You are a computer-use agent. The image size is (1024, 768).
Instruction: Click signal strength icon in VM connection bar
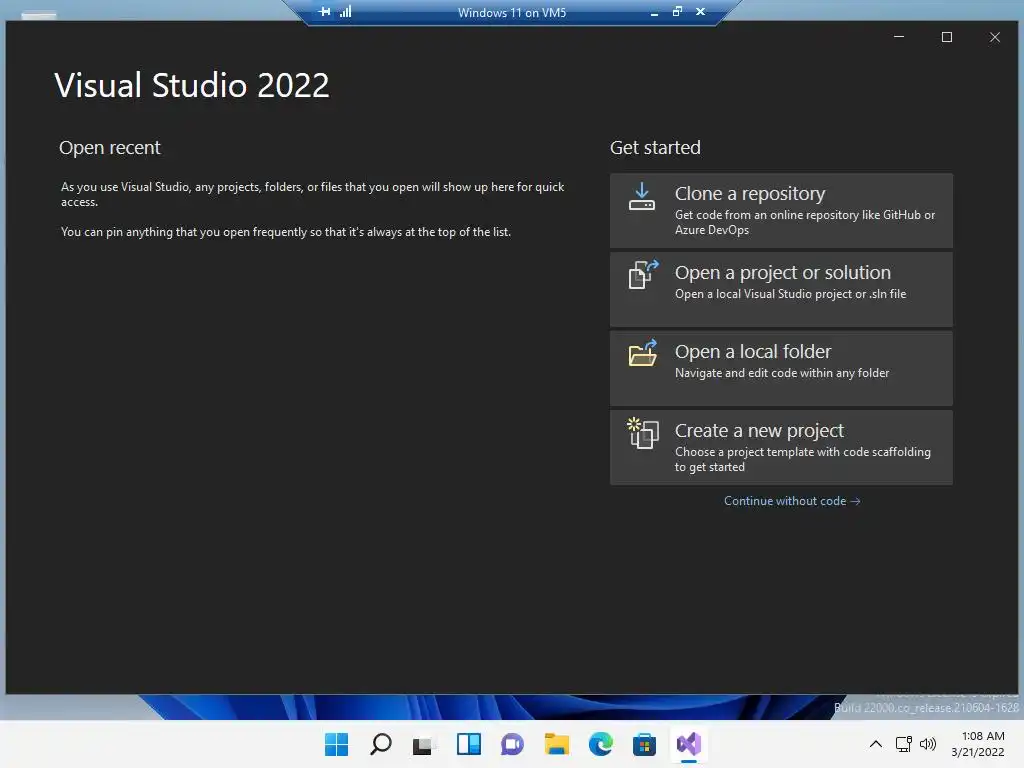pos(345,11)
